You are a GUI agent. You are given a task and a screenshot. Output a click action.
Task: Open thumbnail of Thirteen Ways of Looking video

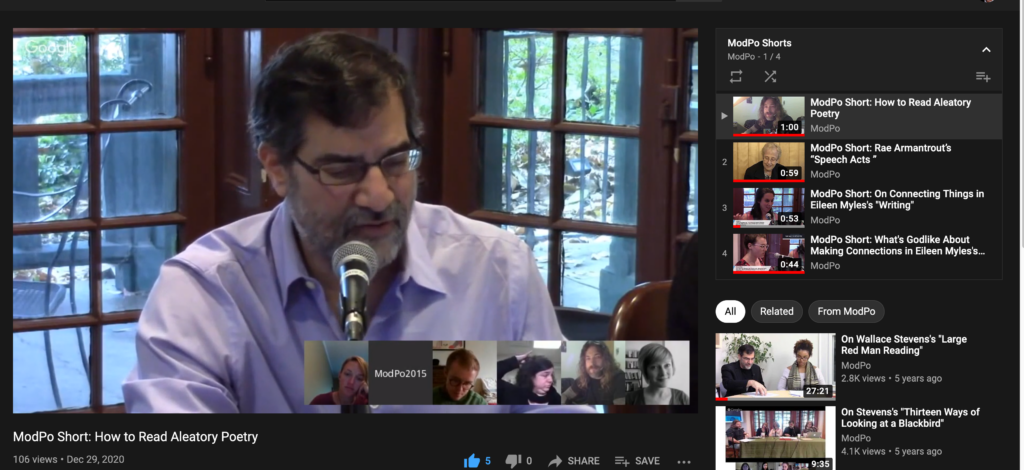tap(775, 438)
